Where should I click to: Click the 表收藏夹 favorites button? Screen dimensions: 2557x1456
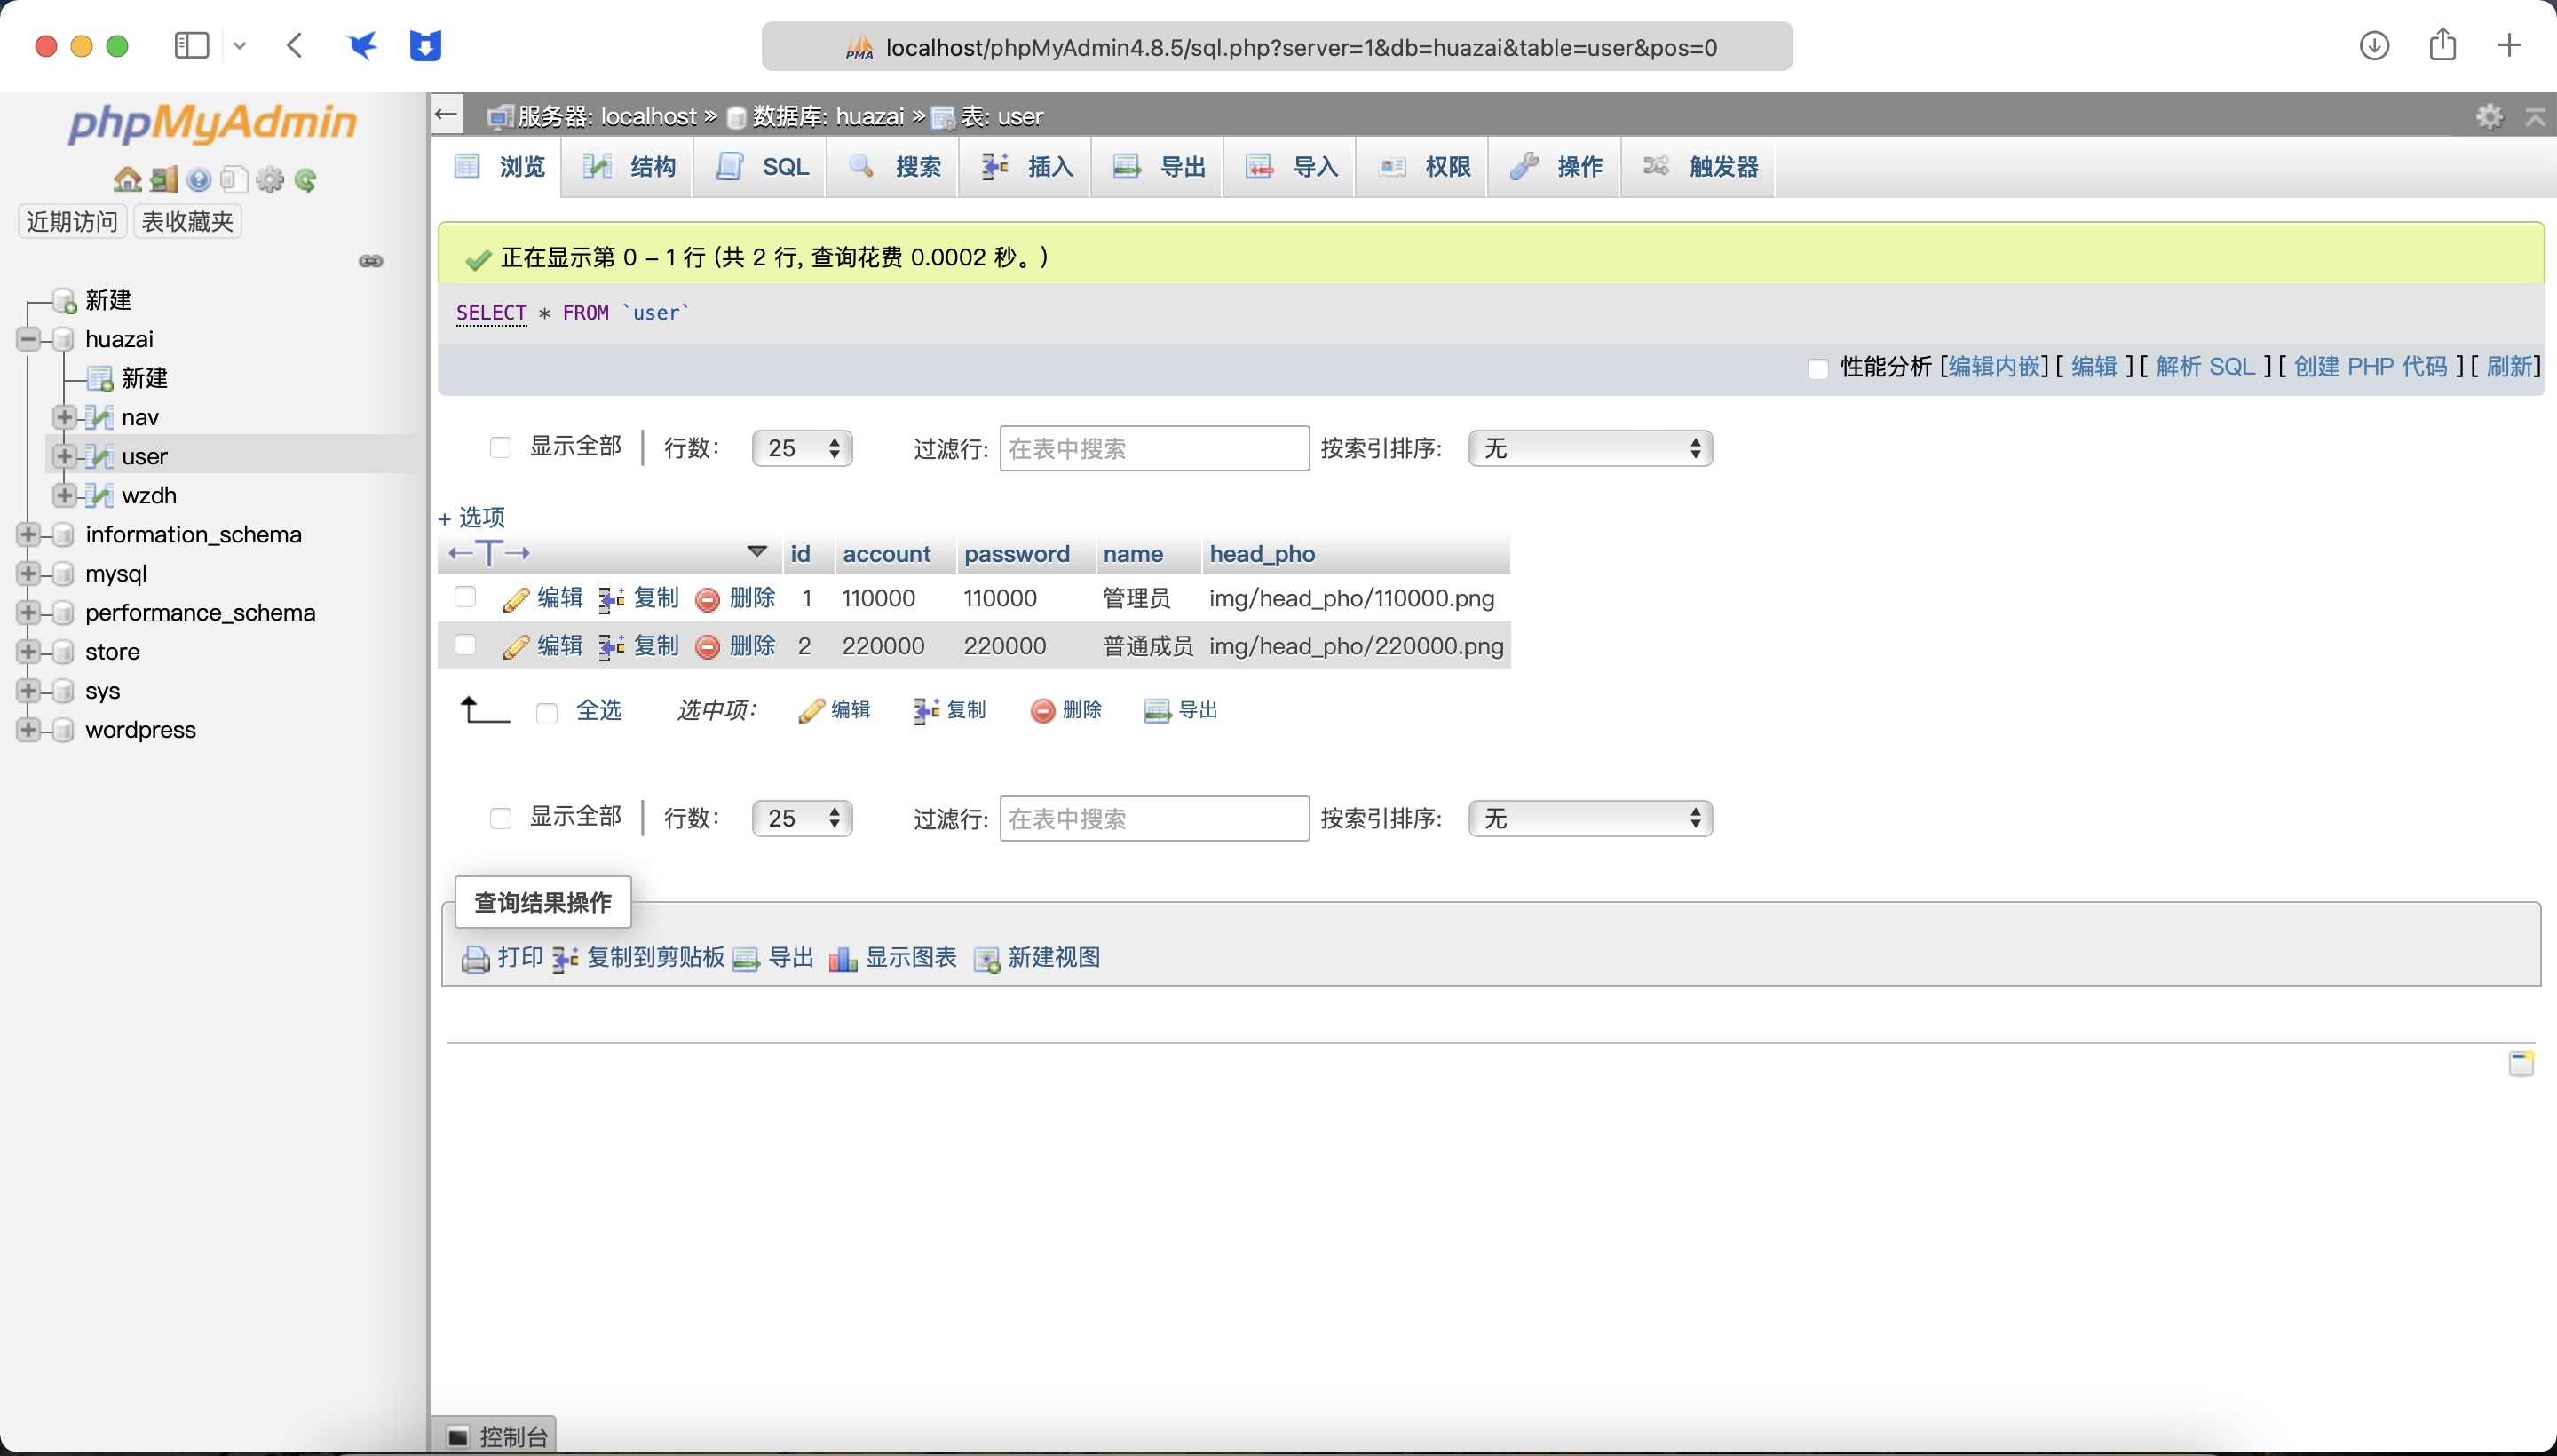click(187, 221)
